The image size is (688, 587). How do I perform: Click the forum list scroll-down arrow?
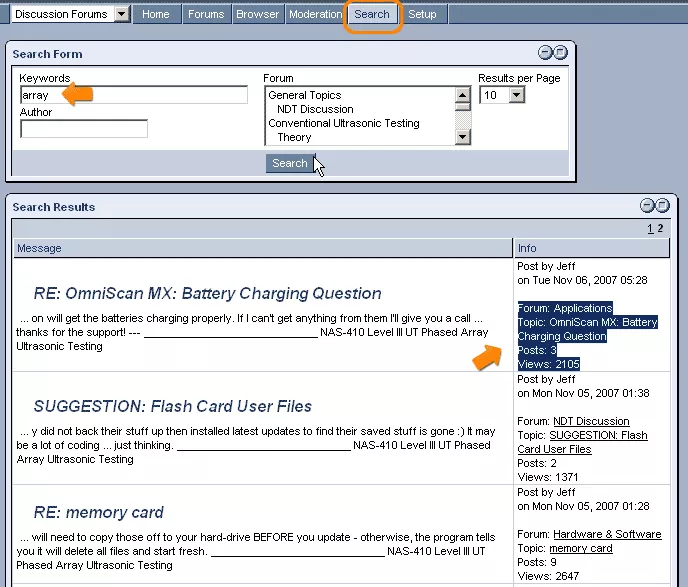[x=462, y=137]
